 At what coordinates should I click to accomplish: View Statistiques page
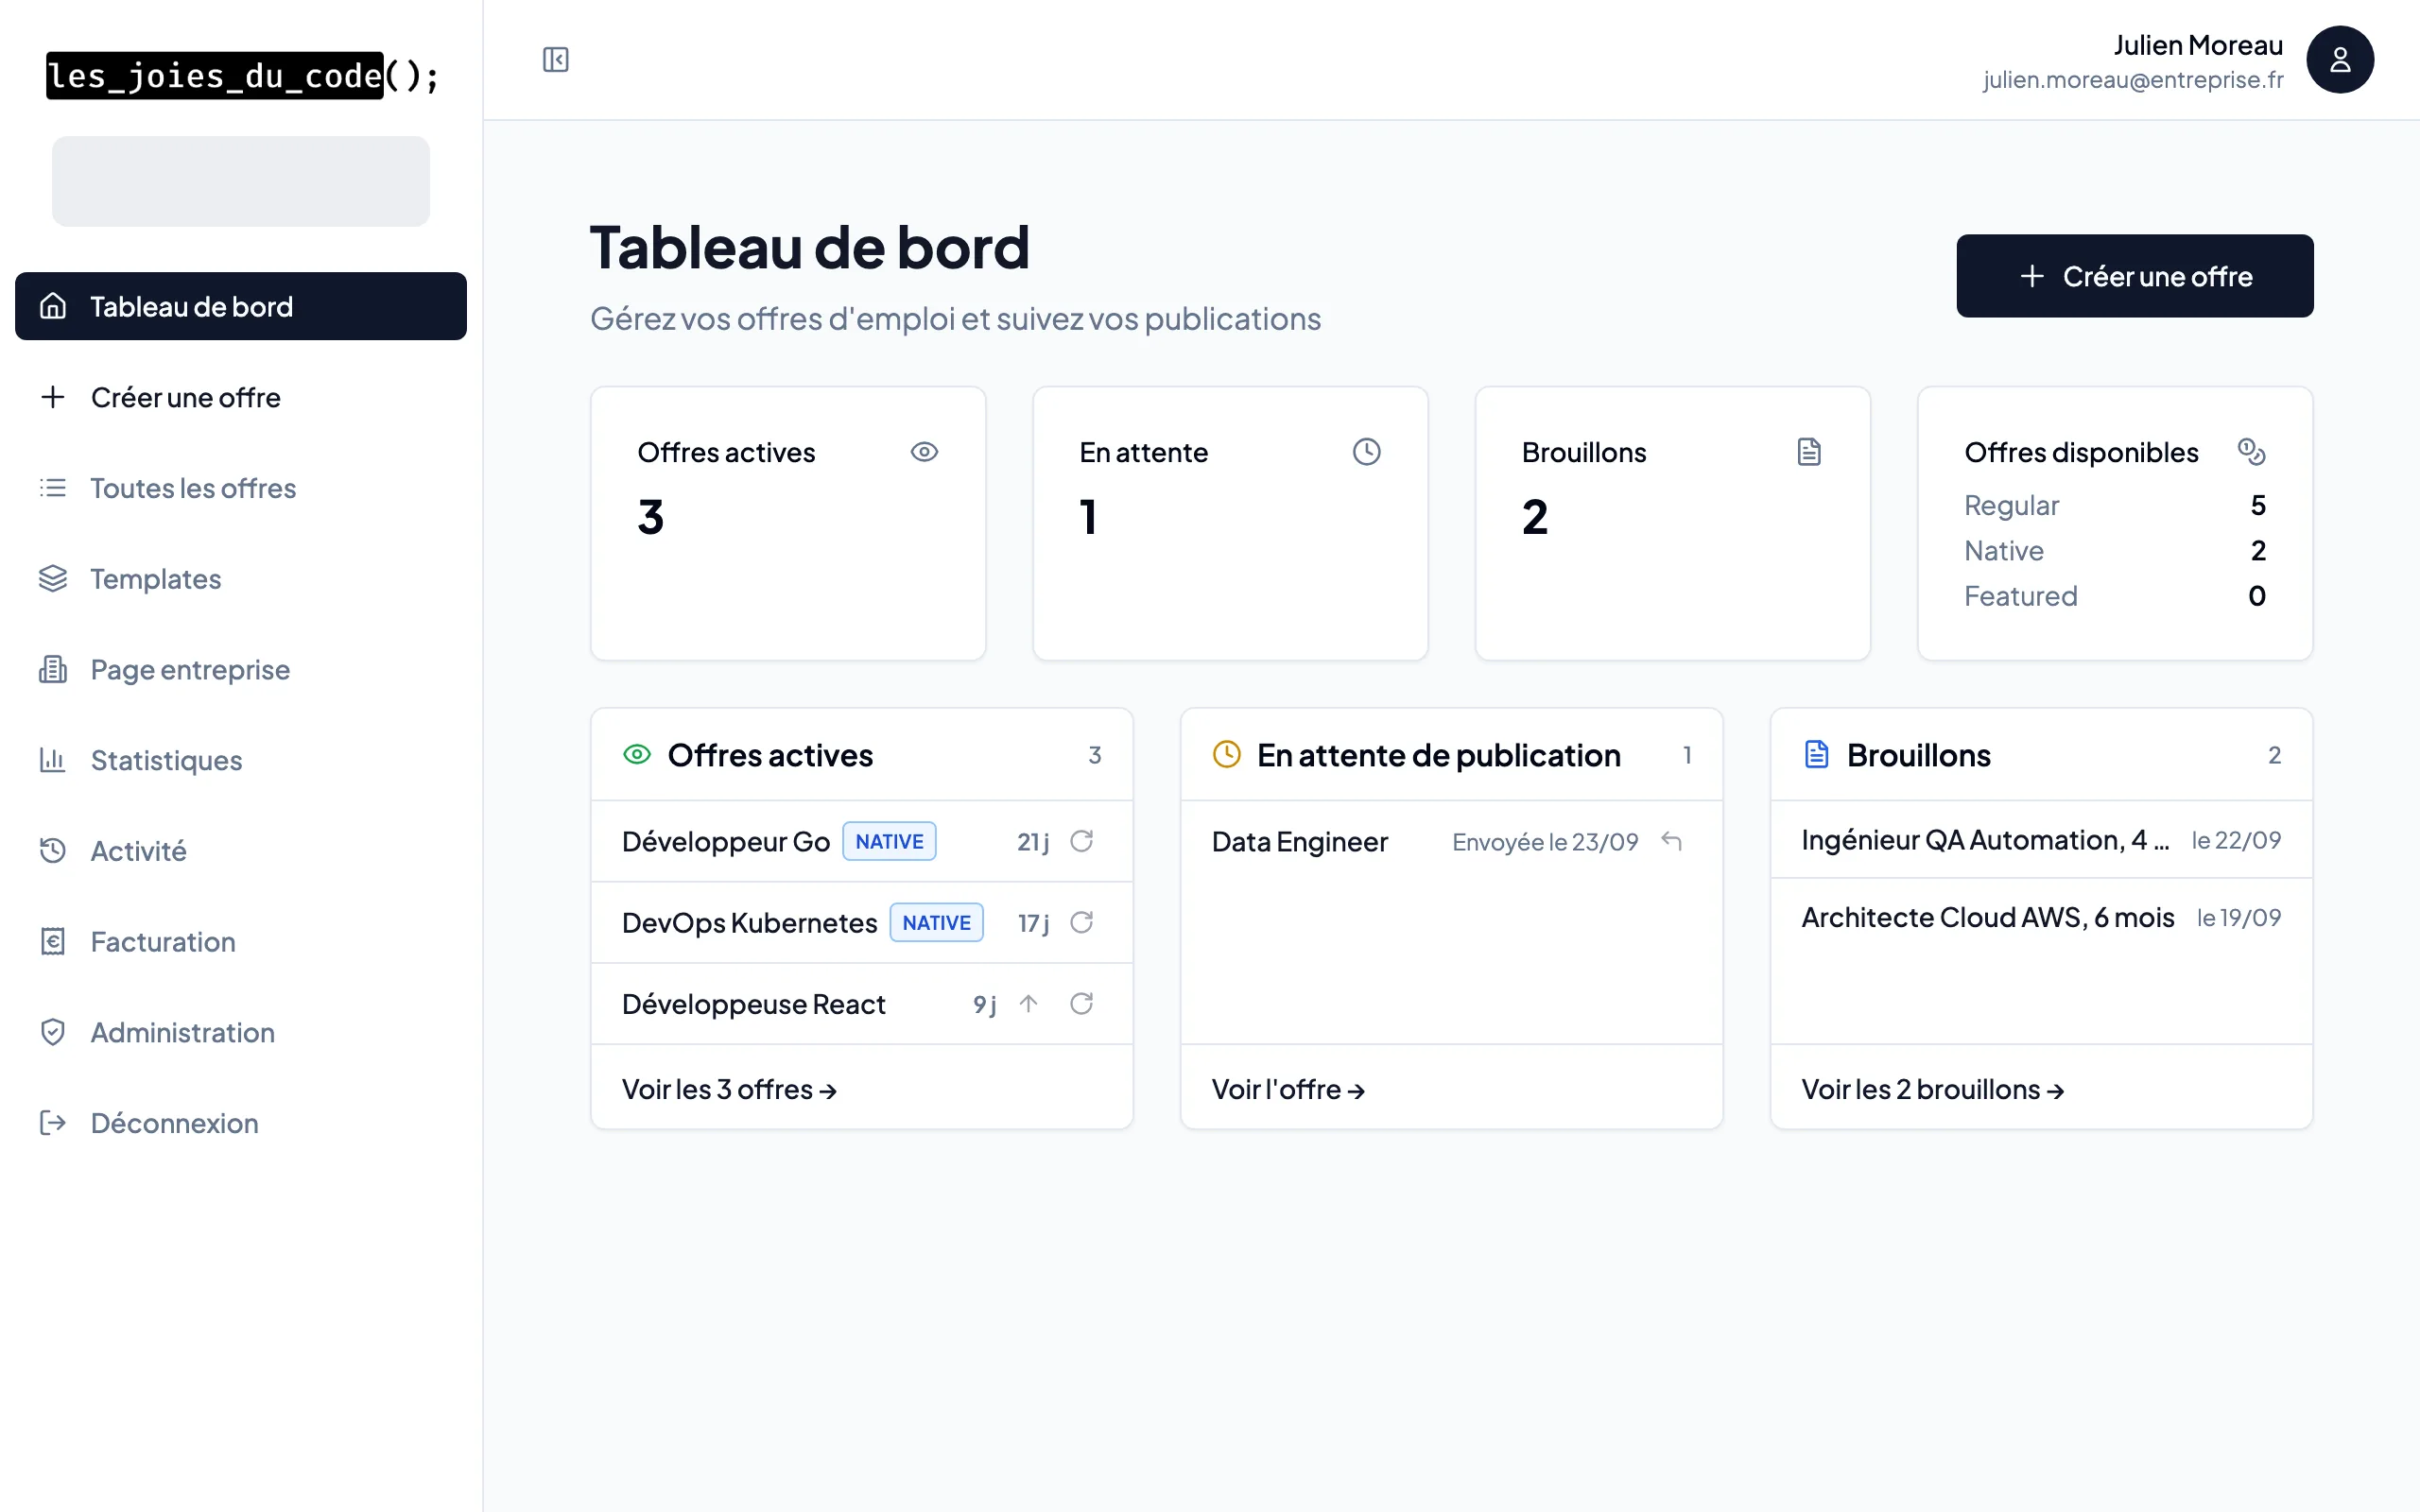(241, 760)
